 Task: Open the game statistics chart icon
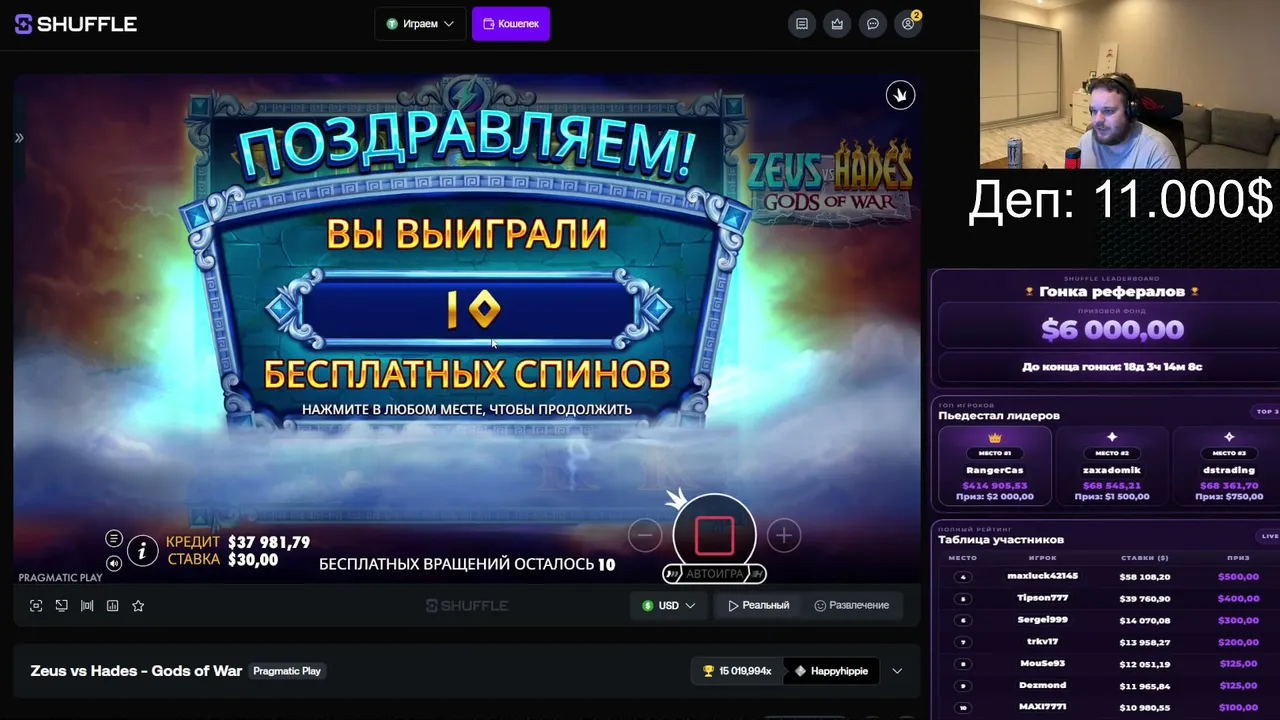113,605
